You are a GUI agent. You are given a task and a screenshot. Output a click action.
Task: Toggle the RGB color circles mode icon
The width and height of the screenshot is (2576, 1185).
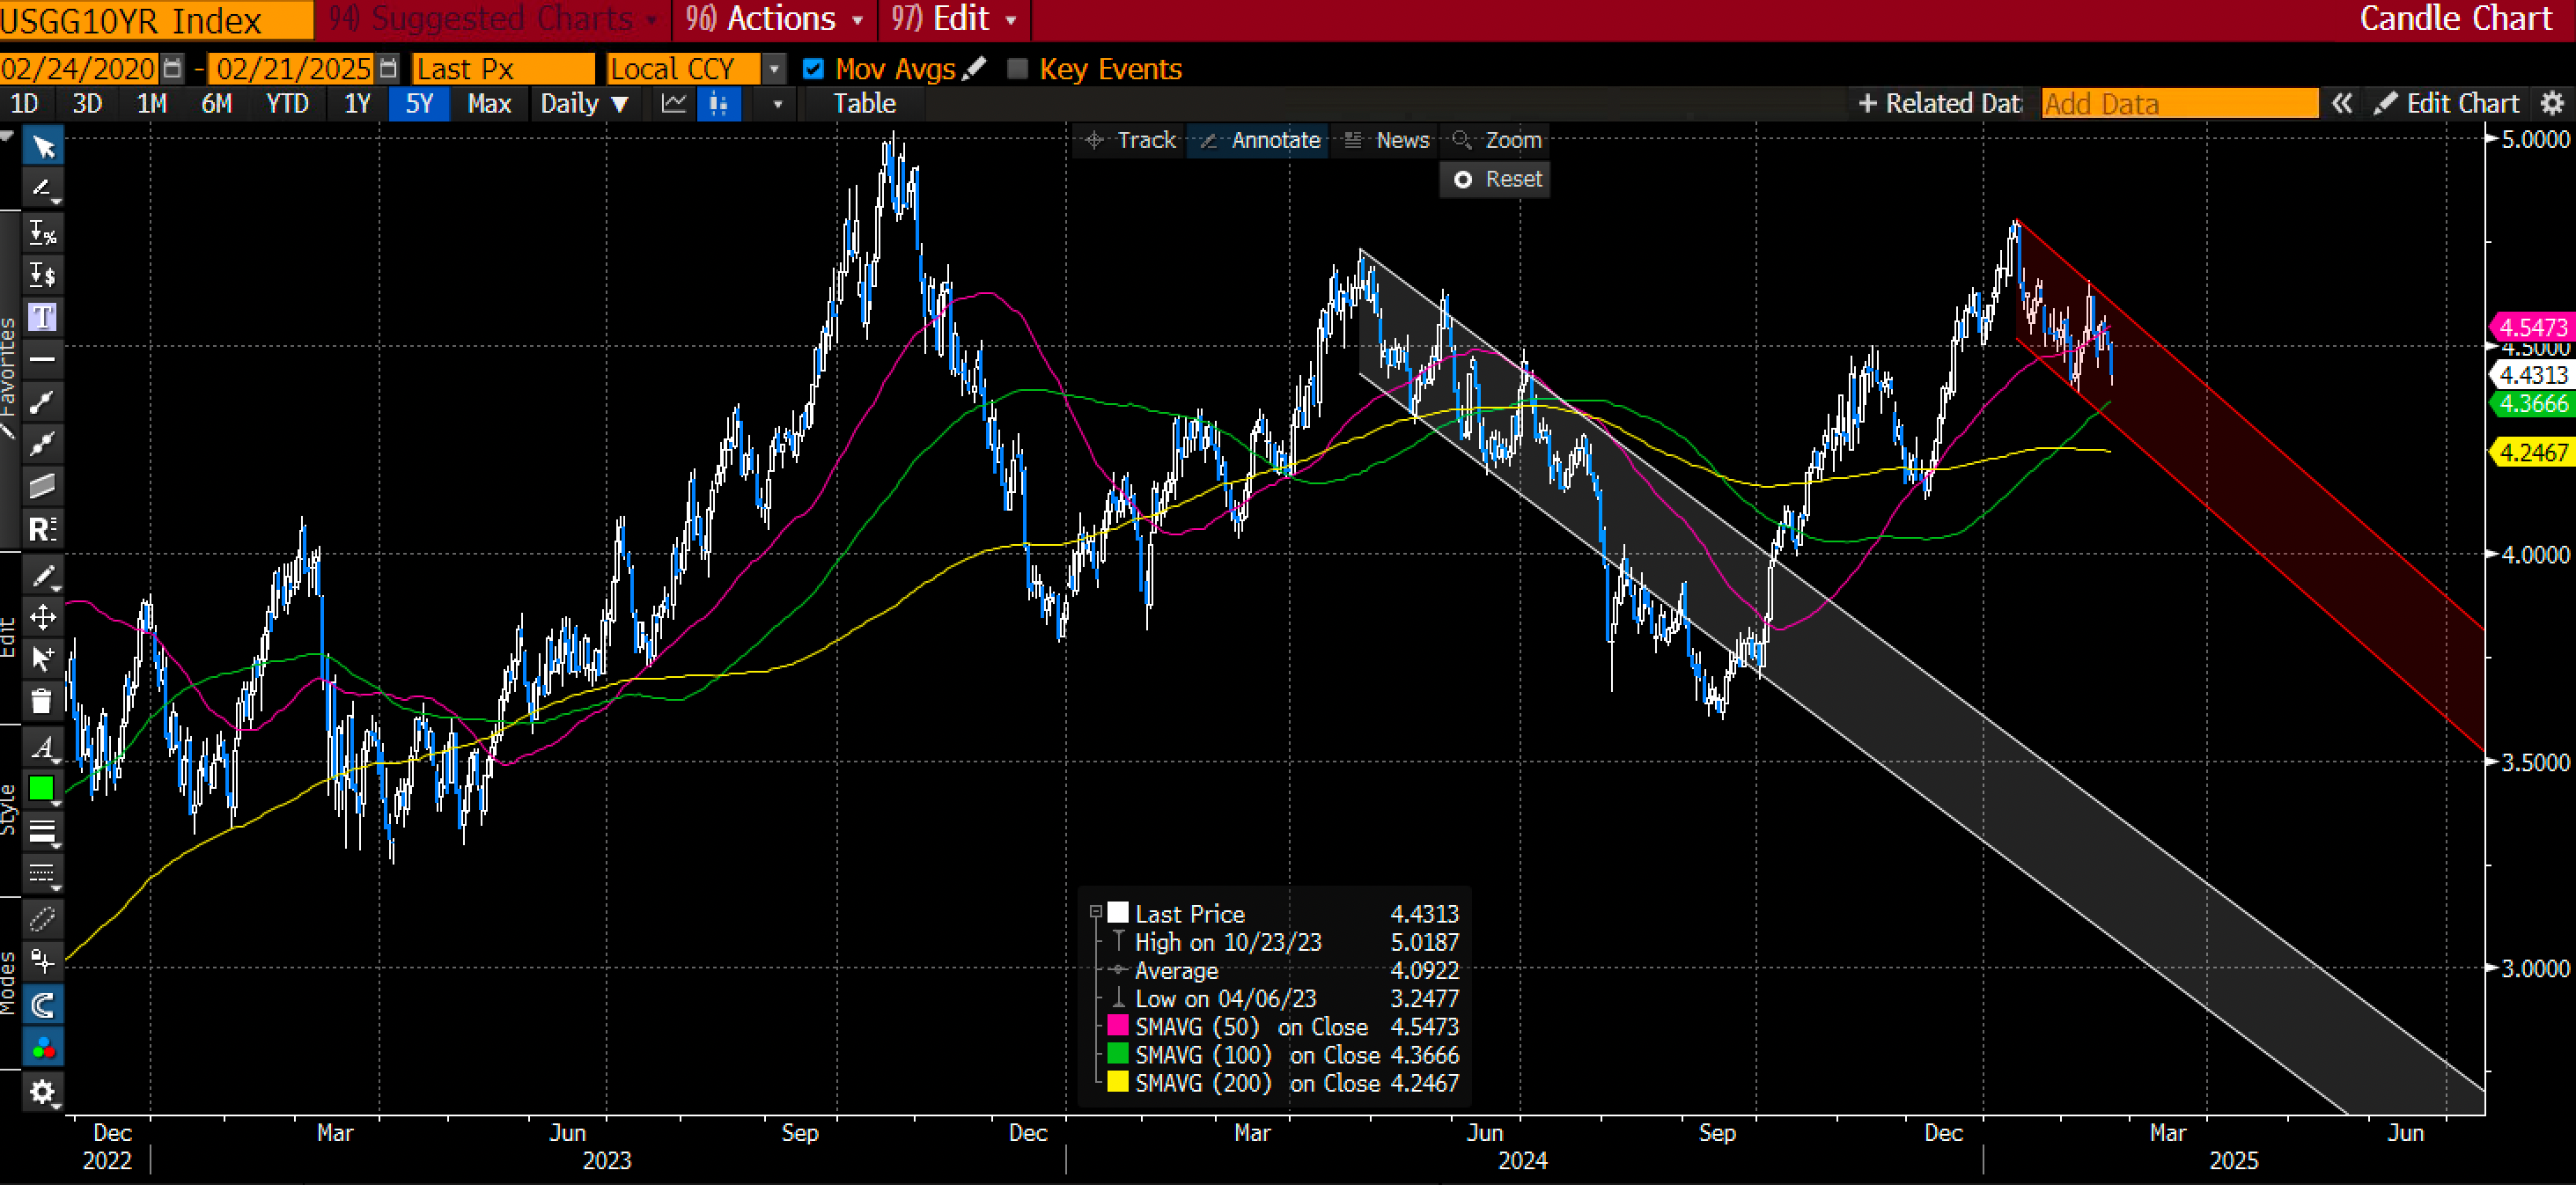(x=43, y=1047)
